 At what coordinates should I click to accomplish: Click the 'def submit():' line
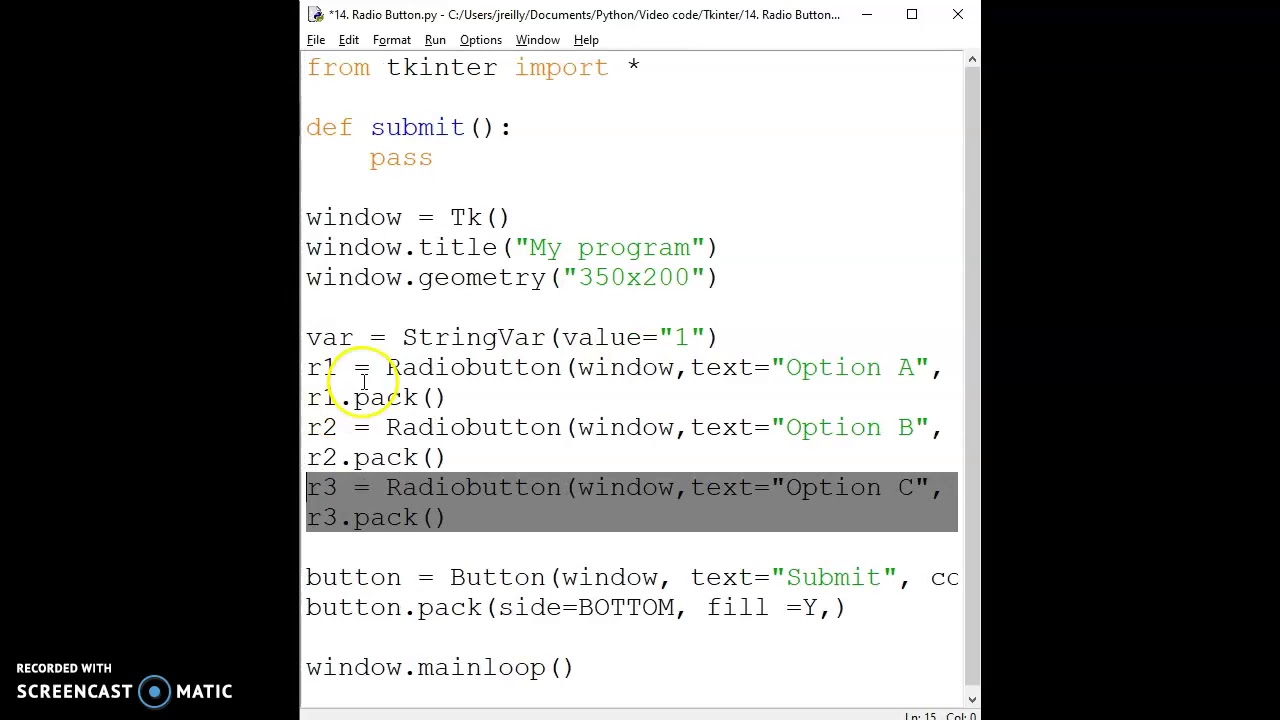408,128
